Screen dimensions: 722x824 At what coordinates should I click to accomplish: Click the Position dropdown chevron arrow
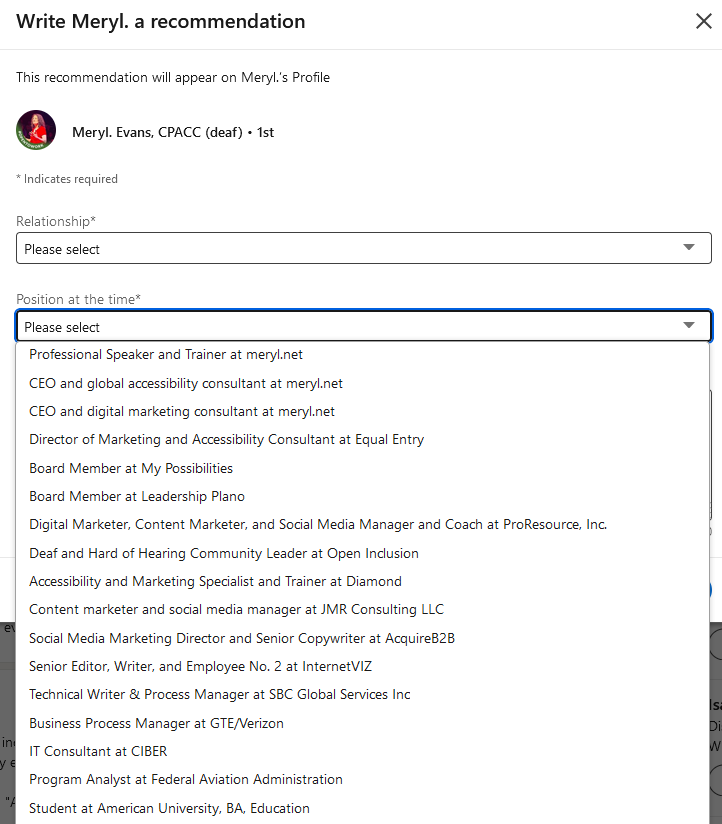pos(688,325)
